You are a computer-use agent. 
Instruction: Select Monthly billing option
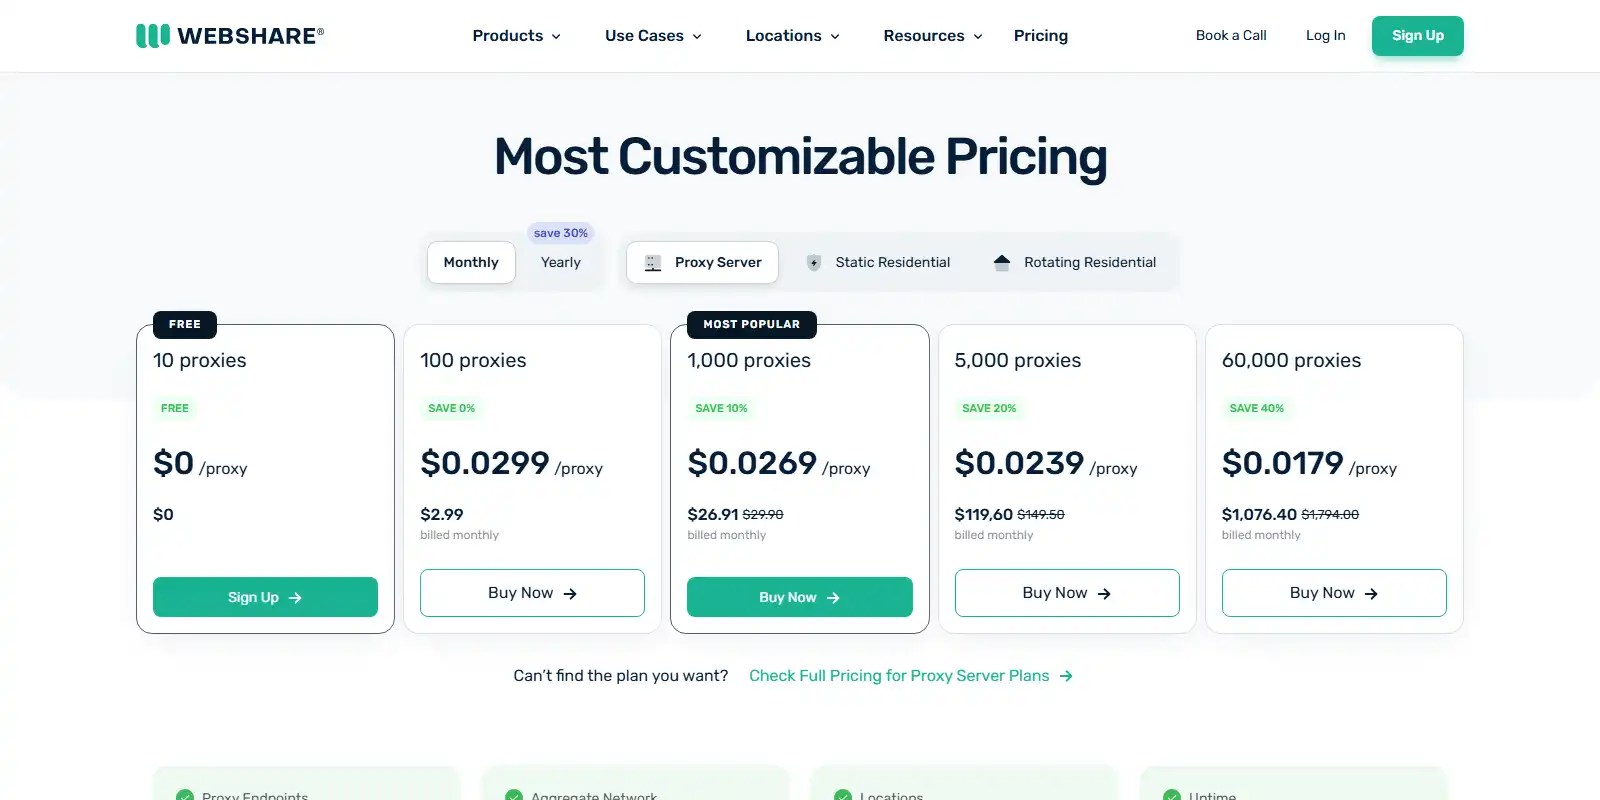(x=471, y=263)
